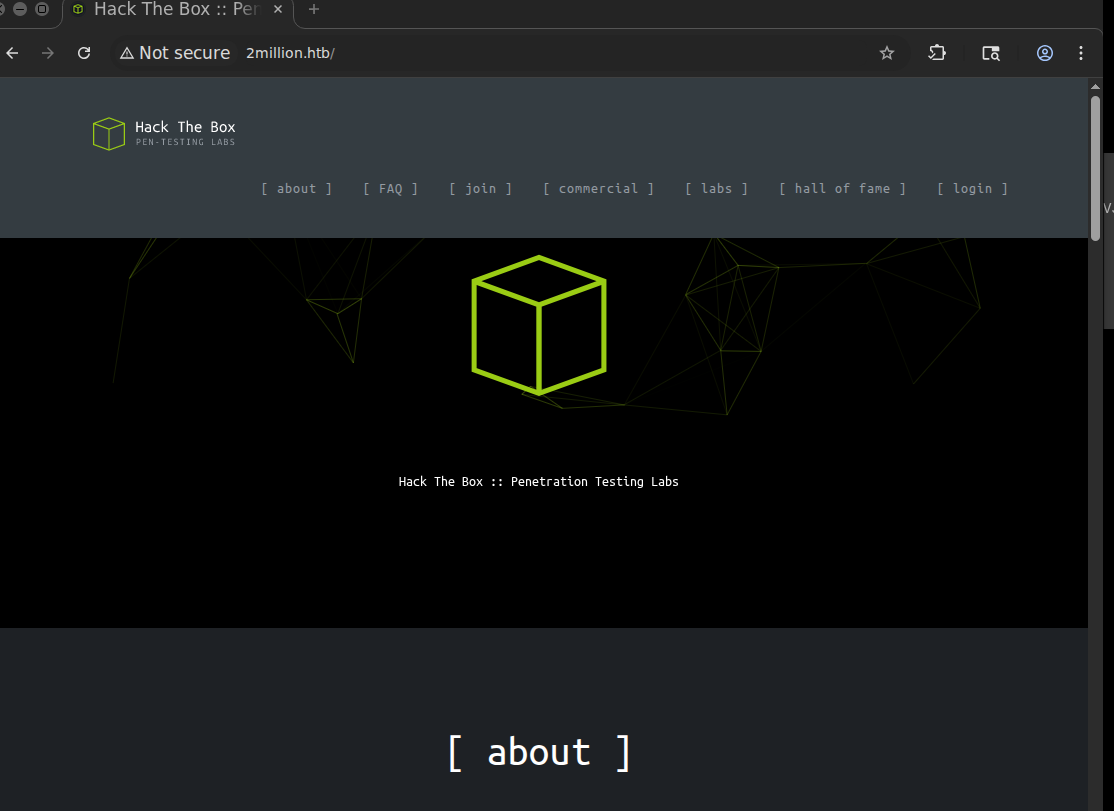Click the large [ about ] section heading

(539, 752)
